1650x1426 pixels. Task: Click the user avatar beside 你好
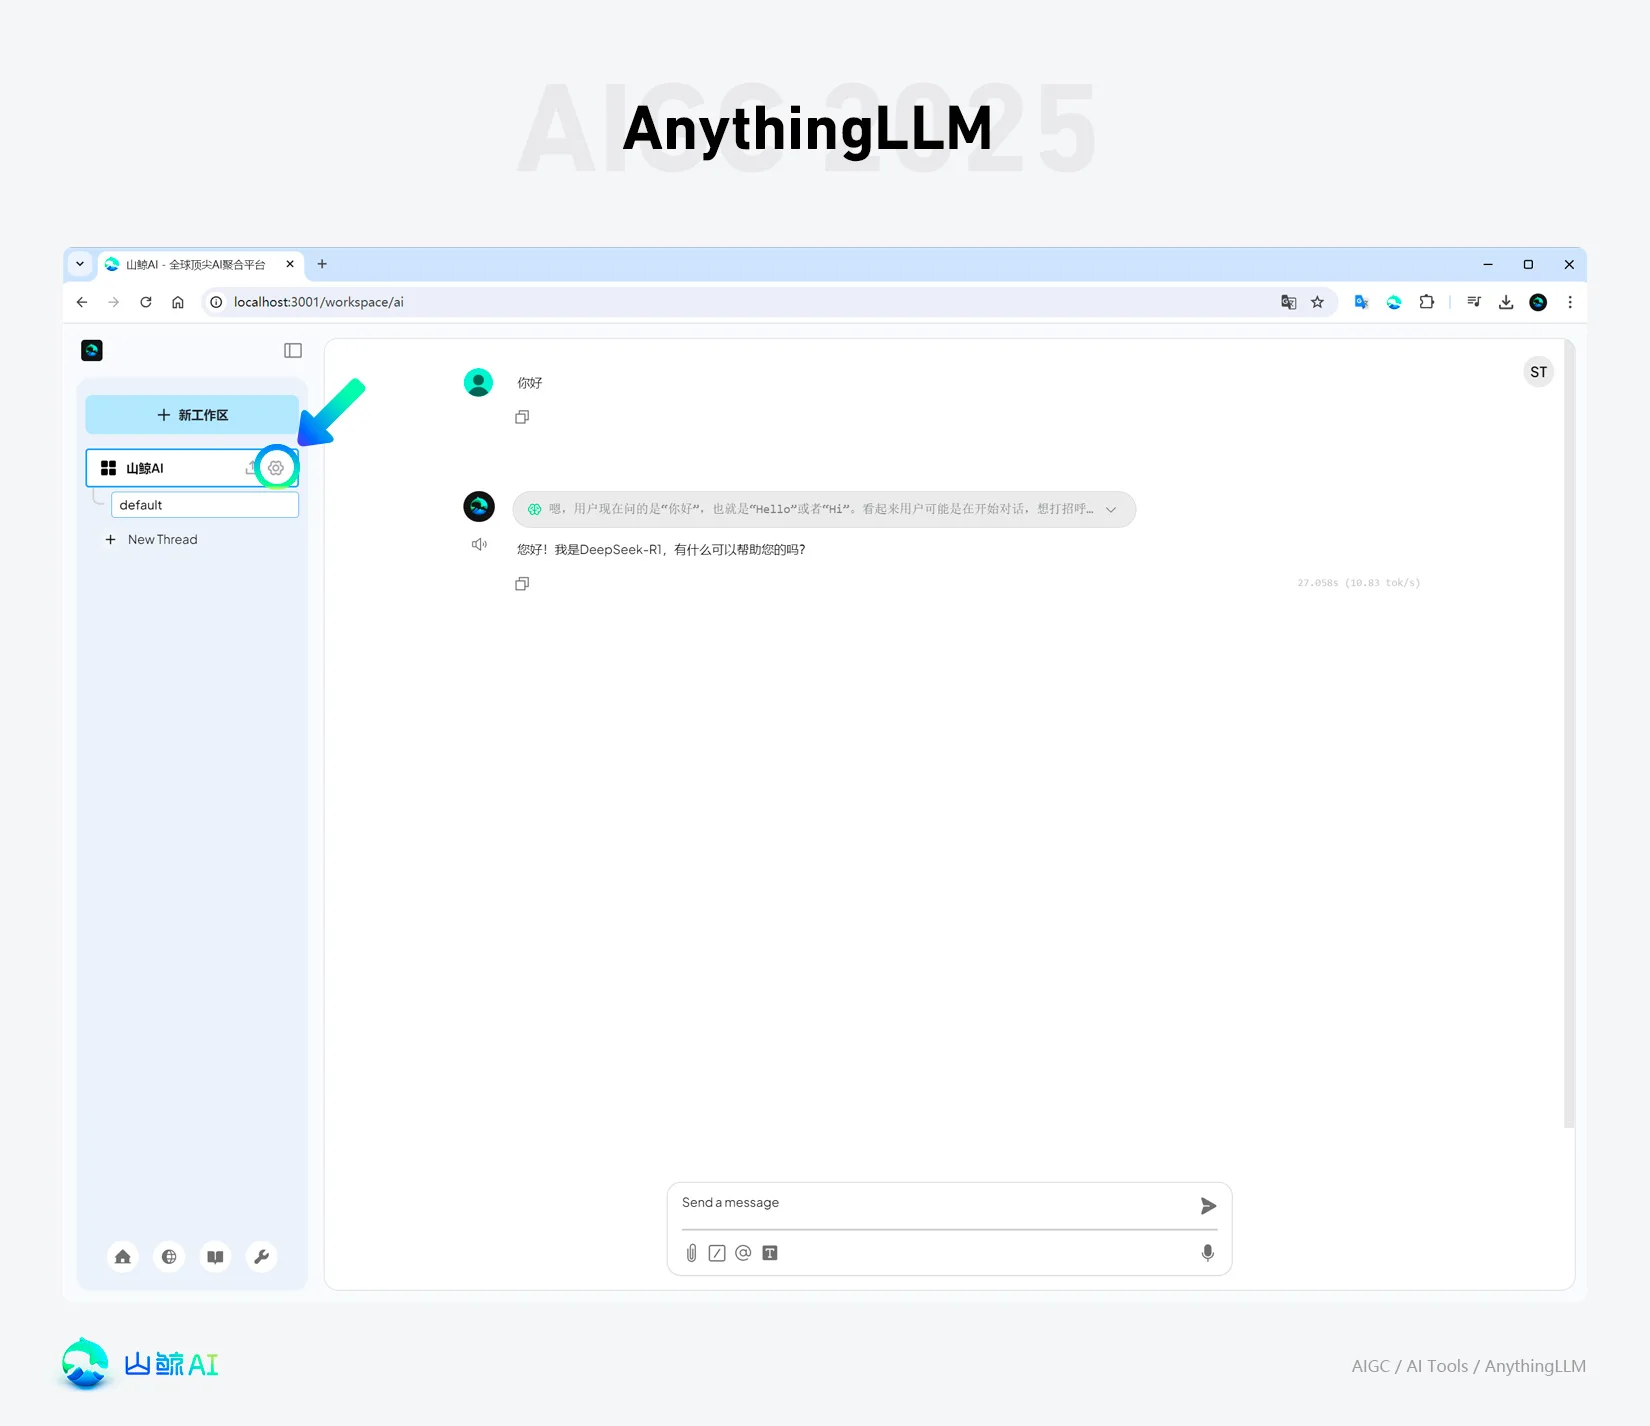(479, 382)
